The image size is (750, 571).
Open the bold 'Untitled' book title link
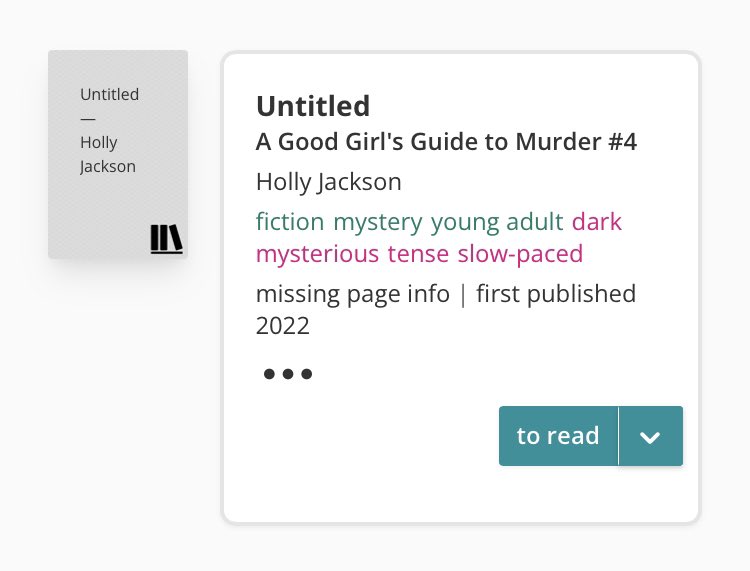click(x=313, y=106)
